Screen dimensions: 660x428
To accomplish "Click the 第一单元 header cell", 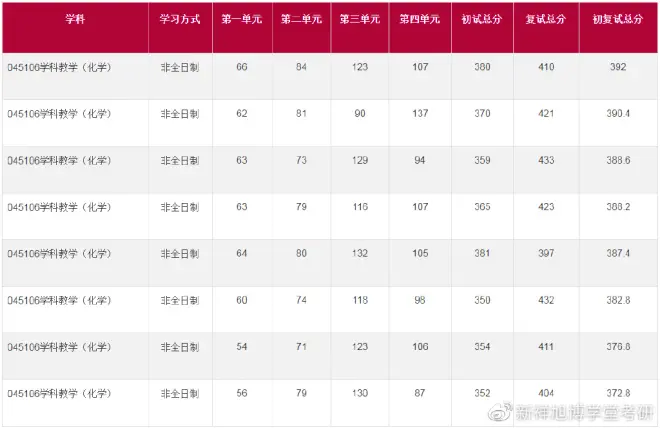I will point(241,20).
